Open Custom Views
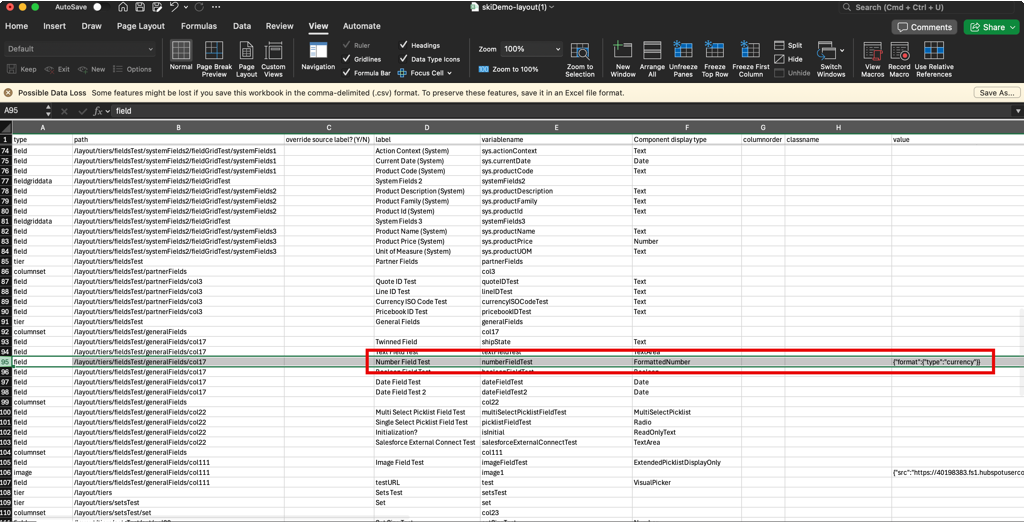1024x522 pixels. (273, 59)
